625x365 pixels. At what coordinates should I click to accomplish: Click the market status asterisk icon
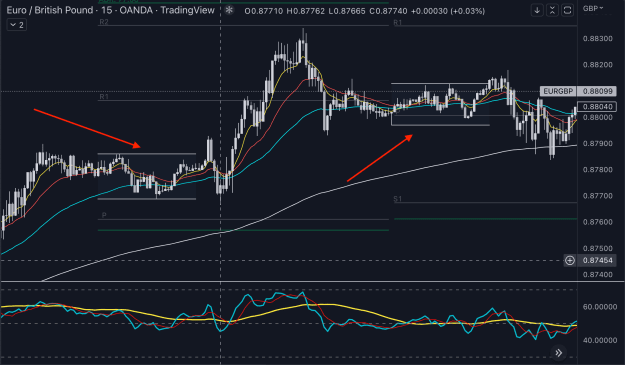click(x=229, y=10)
